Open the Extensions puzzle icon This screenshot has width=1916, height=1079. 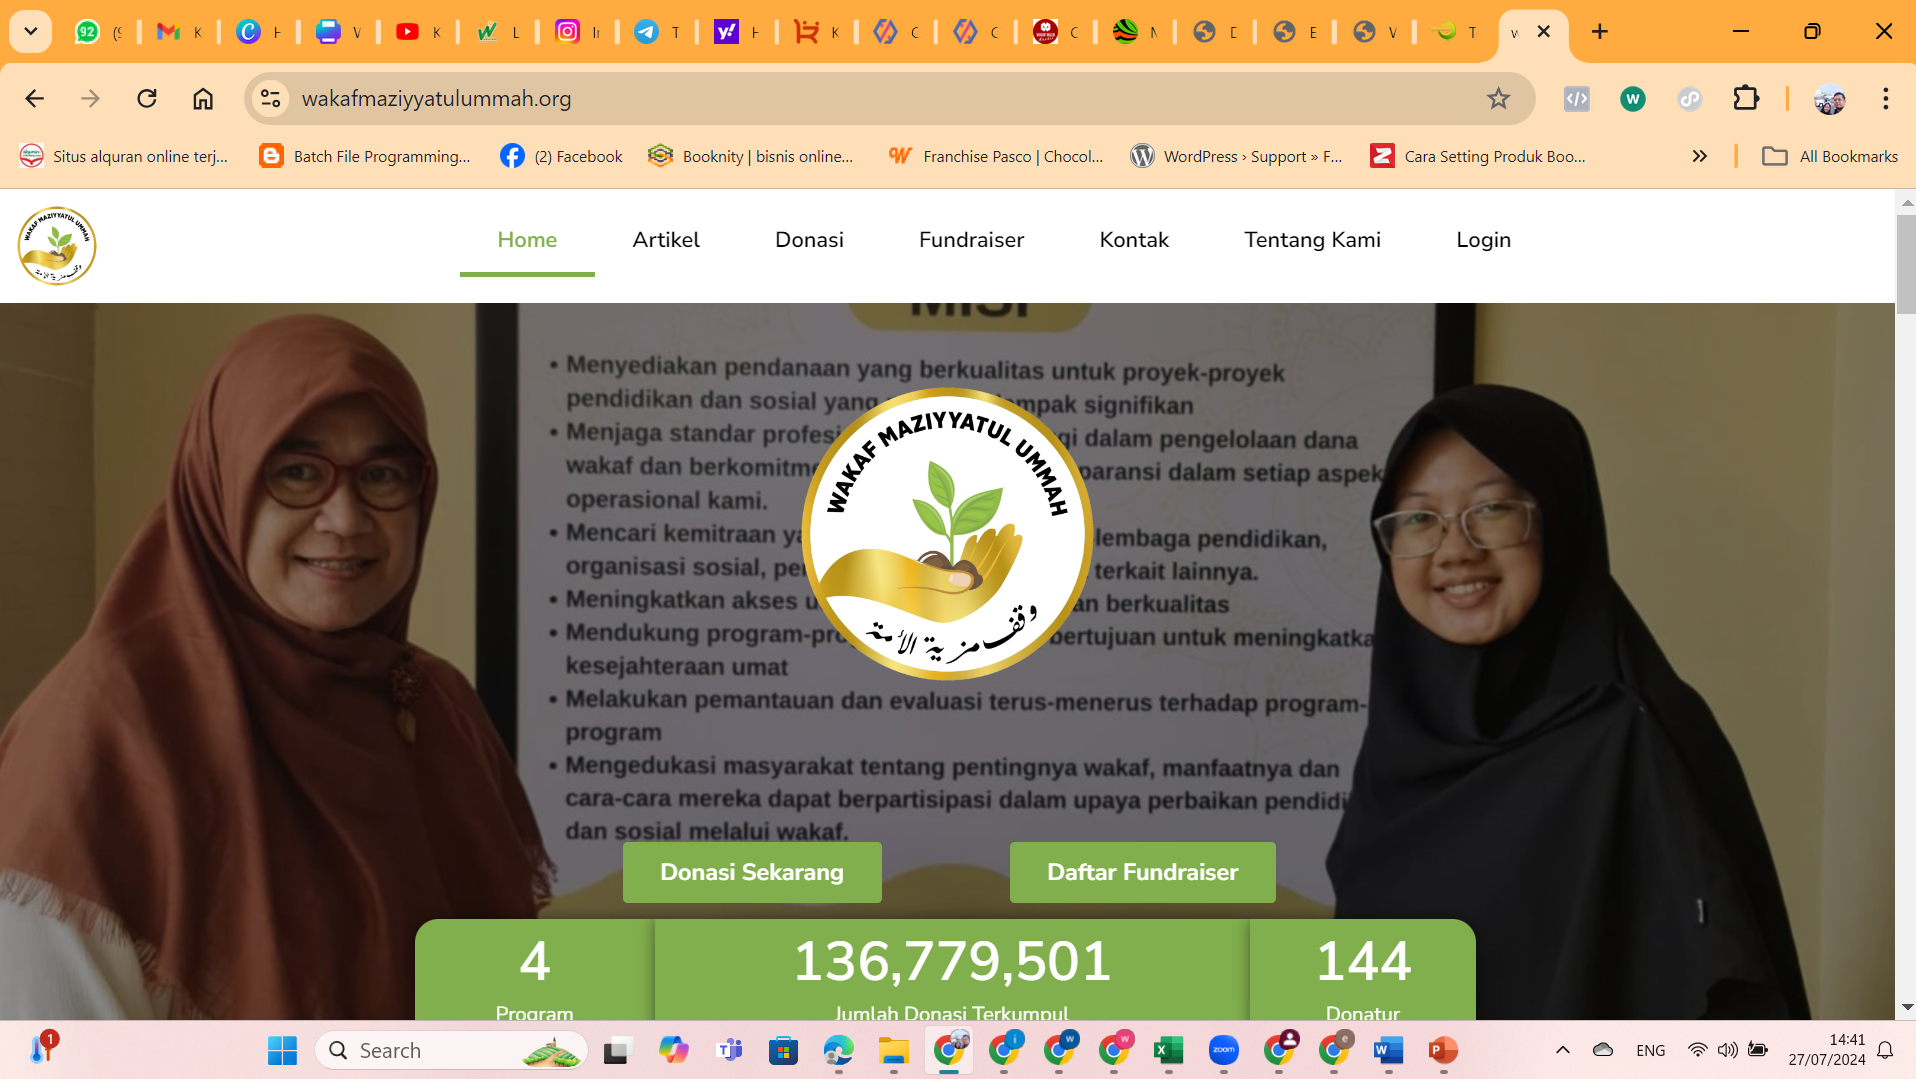[x=1745, y=98]
